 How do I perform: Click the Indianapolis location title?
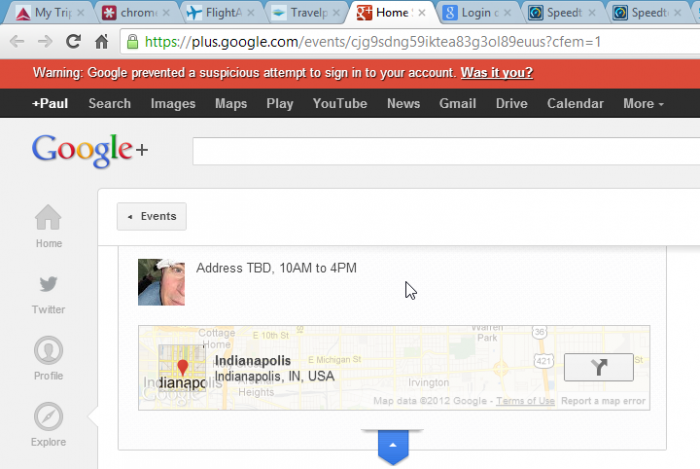[253, 361]
